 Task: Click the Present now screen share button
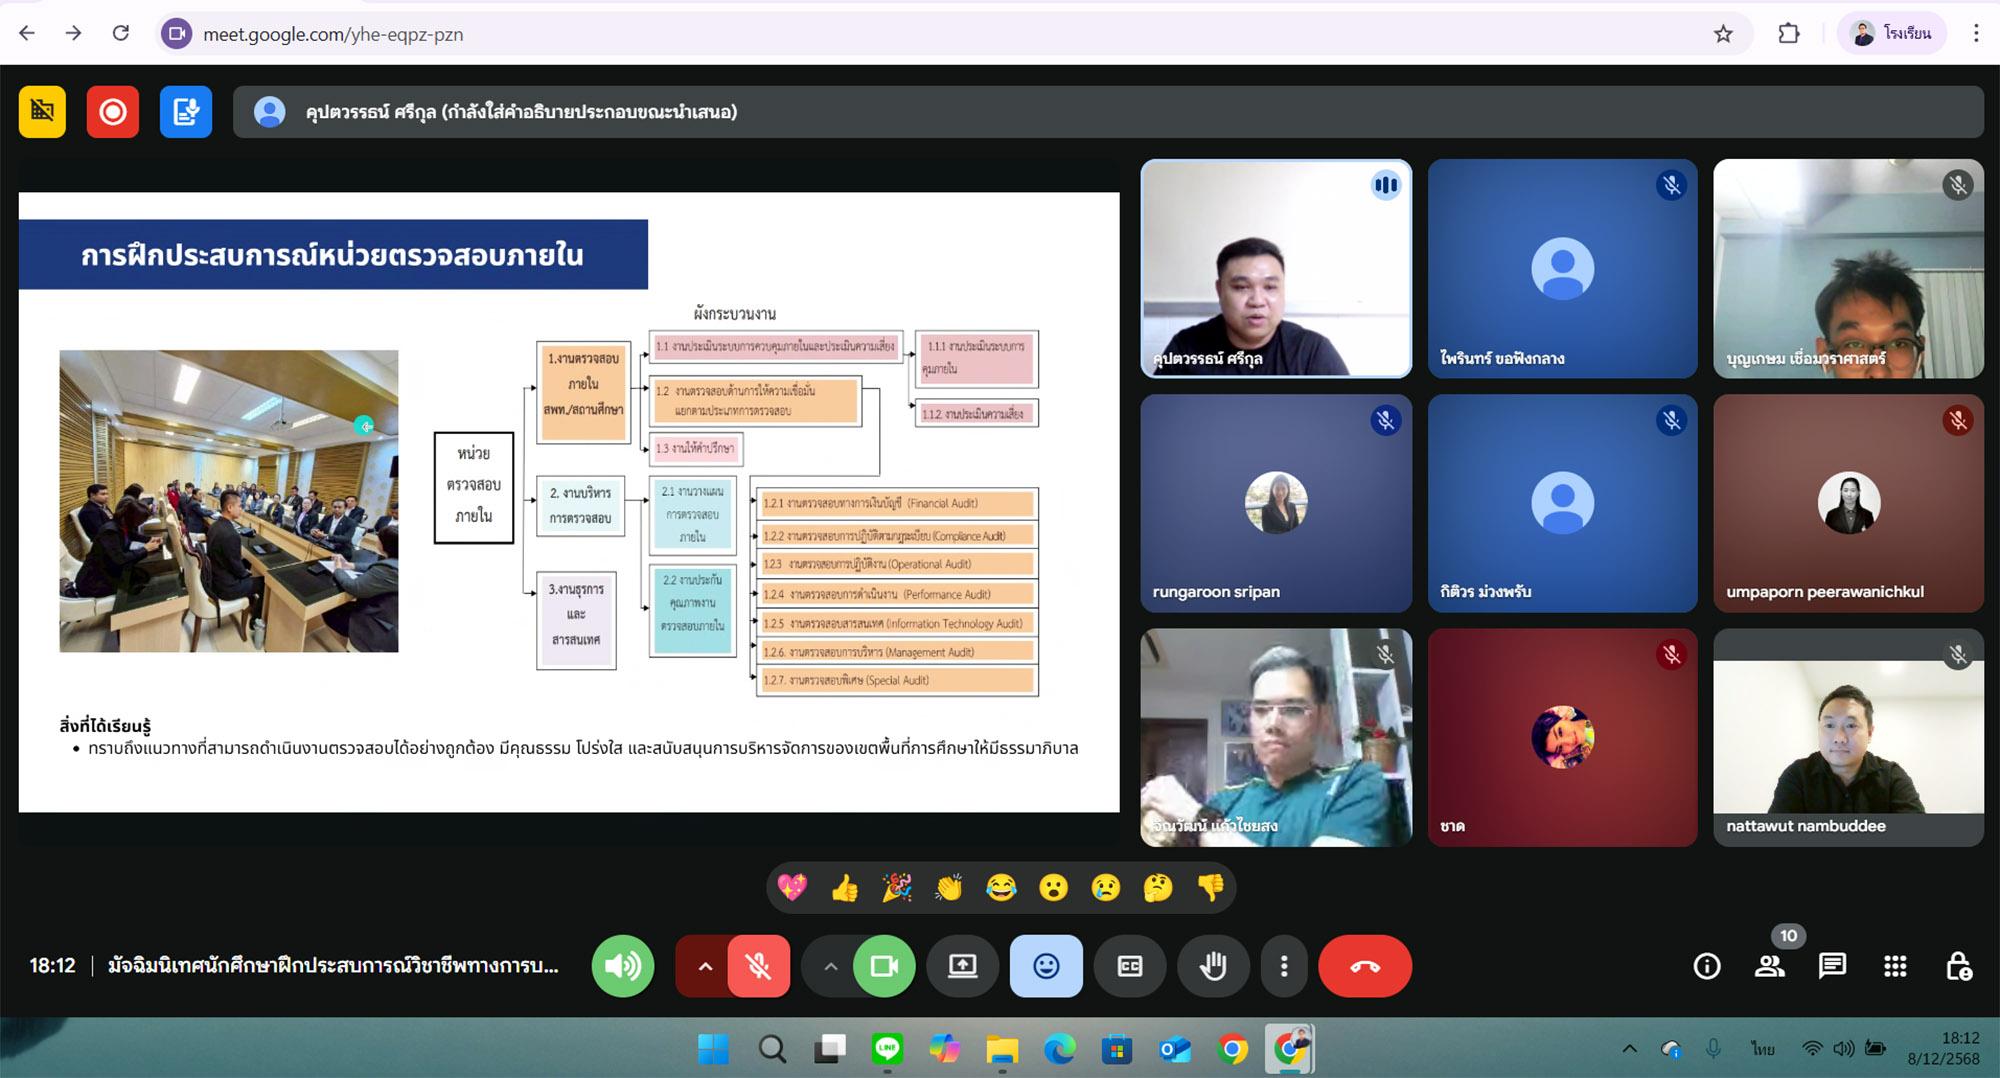tap(962, 966)
